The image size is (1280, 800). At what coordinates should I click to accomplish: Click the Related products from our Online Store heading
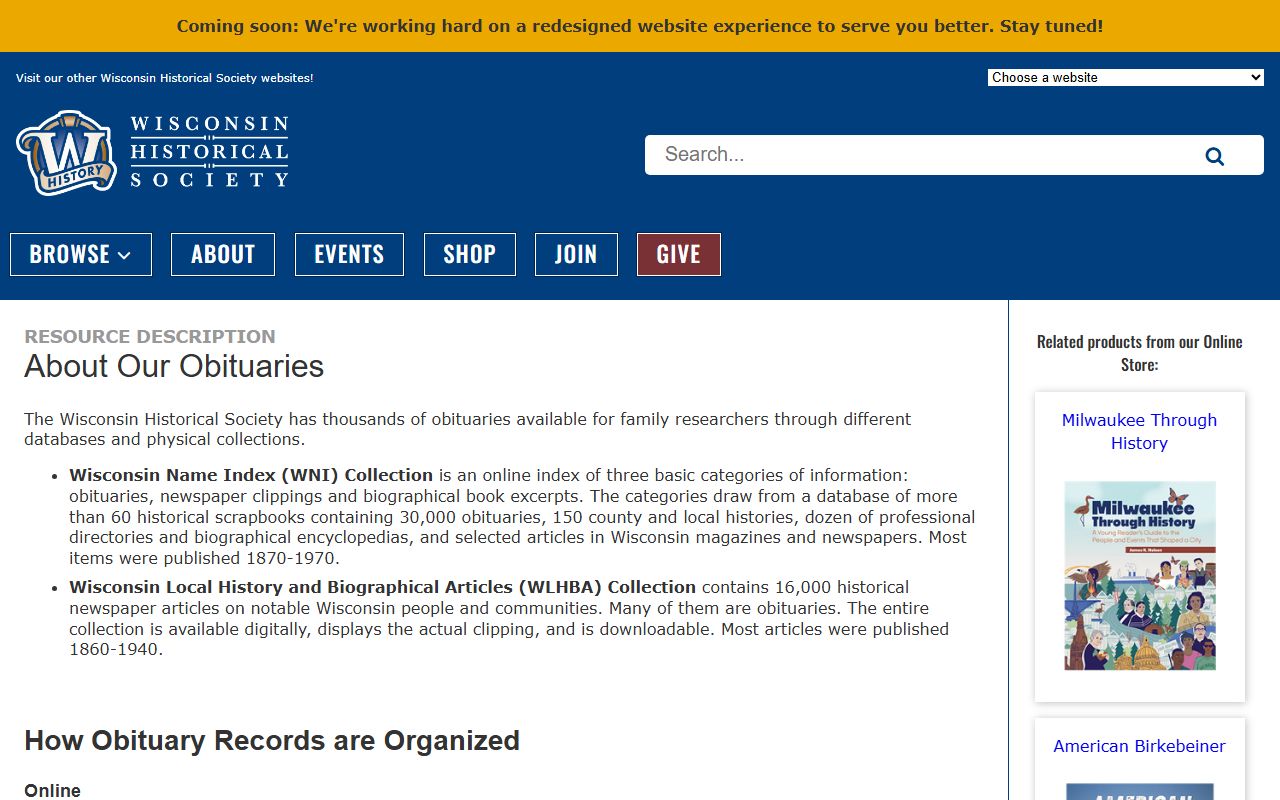coord(1139,353)
